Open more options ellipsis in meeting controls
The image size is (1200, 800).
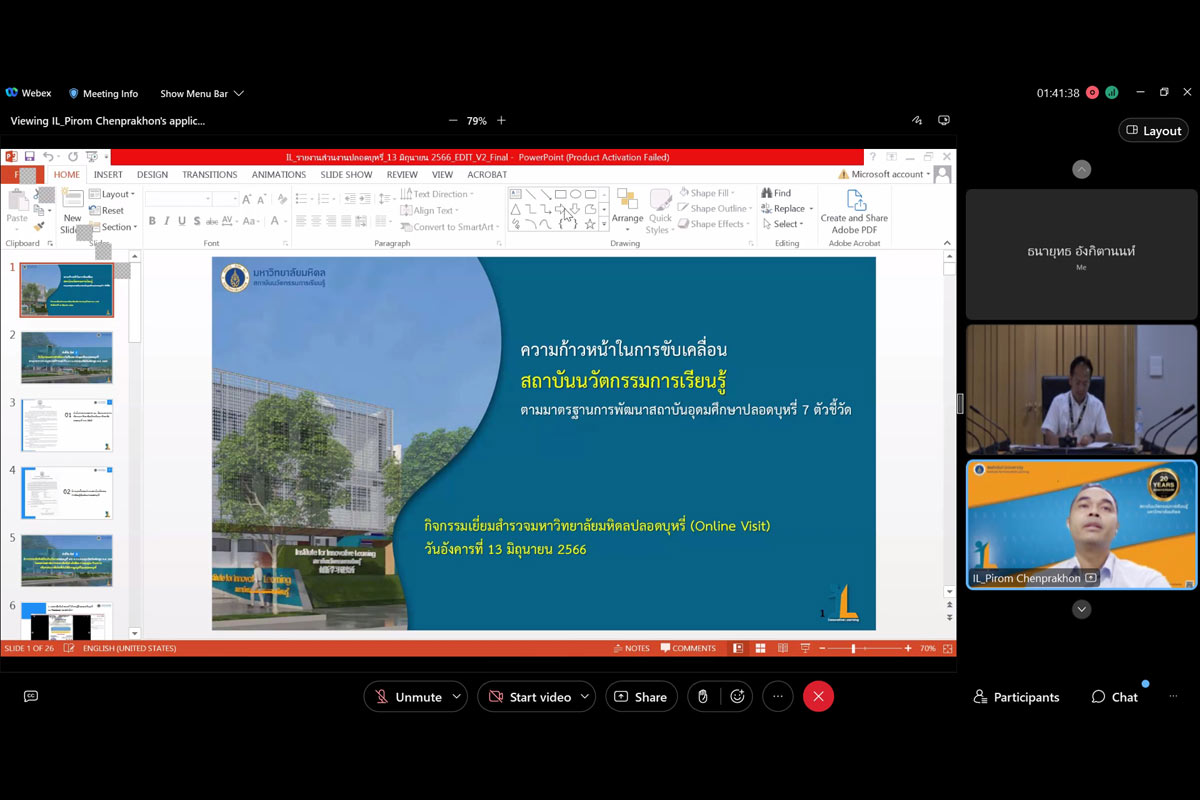click(x=777, y=697)
